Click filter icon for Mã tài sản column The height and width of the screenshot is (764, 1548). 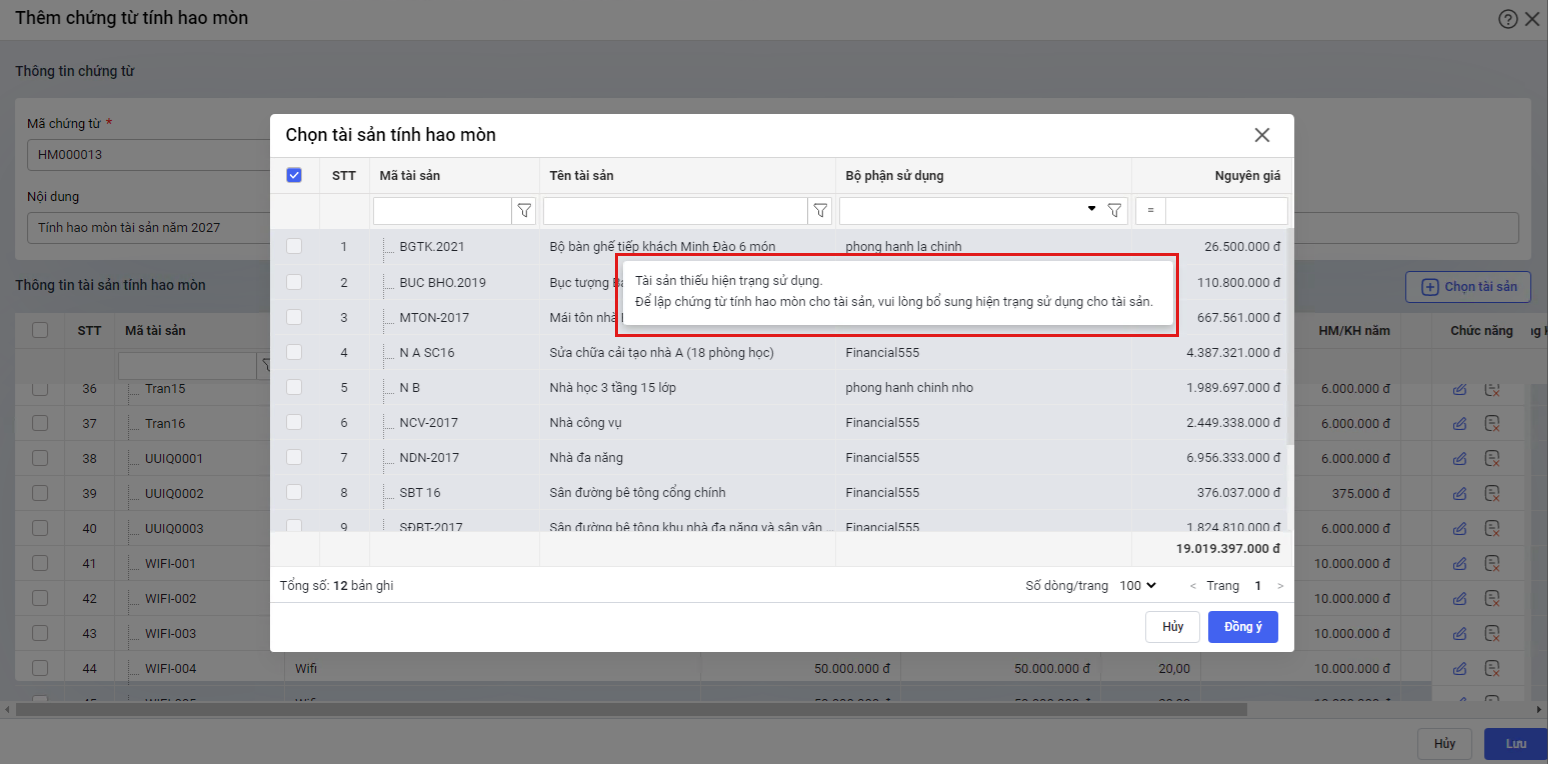point(524,211)
